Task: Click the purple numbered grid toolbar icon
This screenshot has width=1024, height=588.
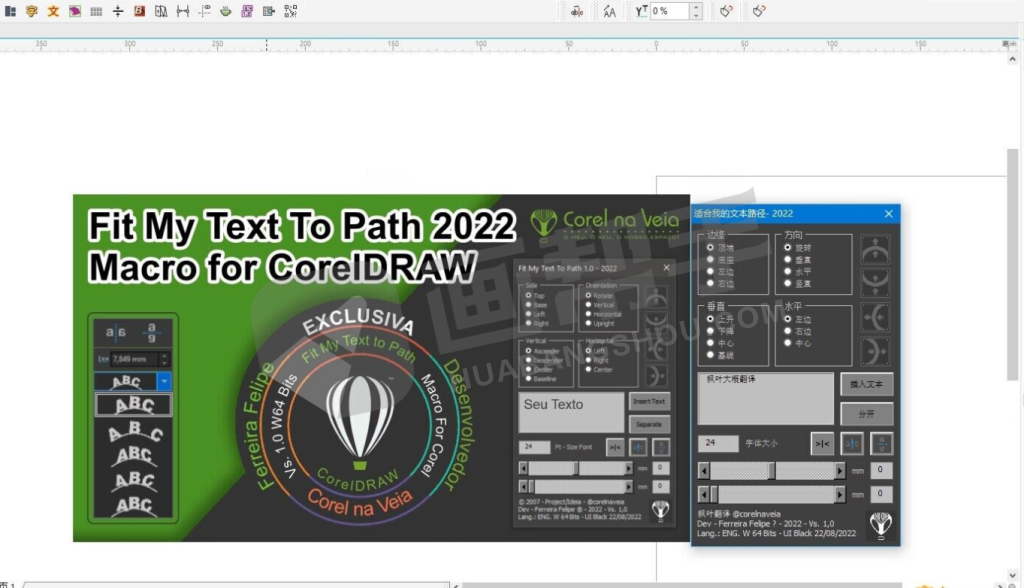Action: [248, 11]
